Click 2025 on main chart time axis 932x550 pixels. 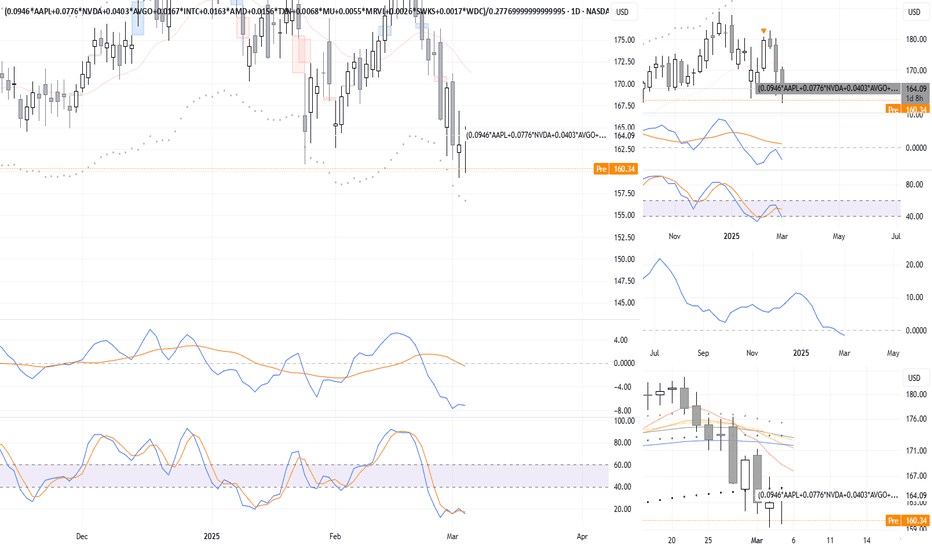[212, 536]
